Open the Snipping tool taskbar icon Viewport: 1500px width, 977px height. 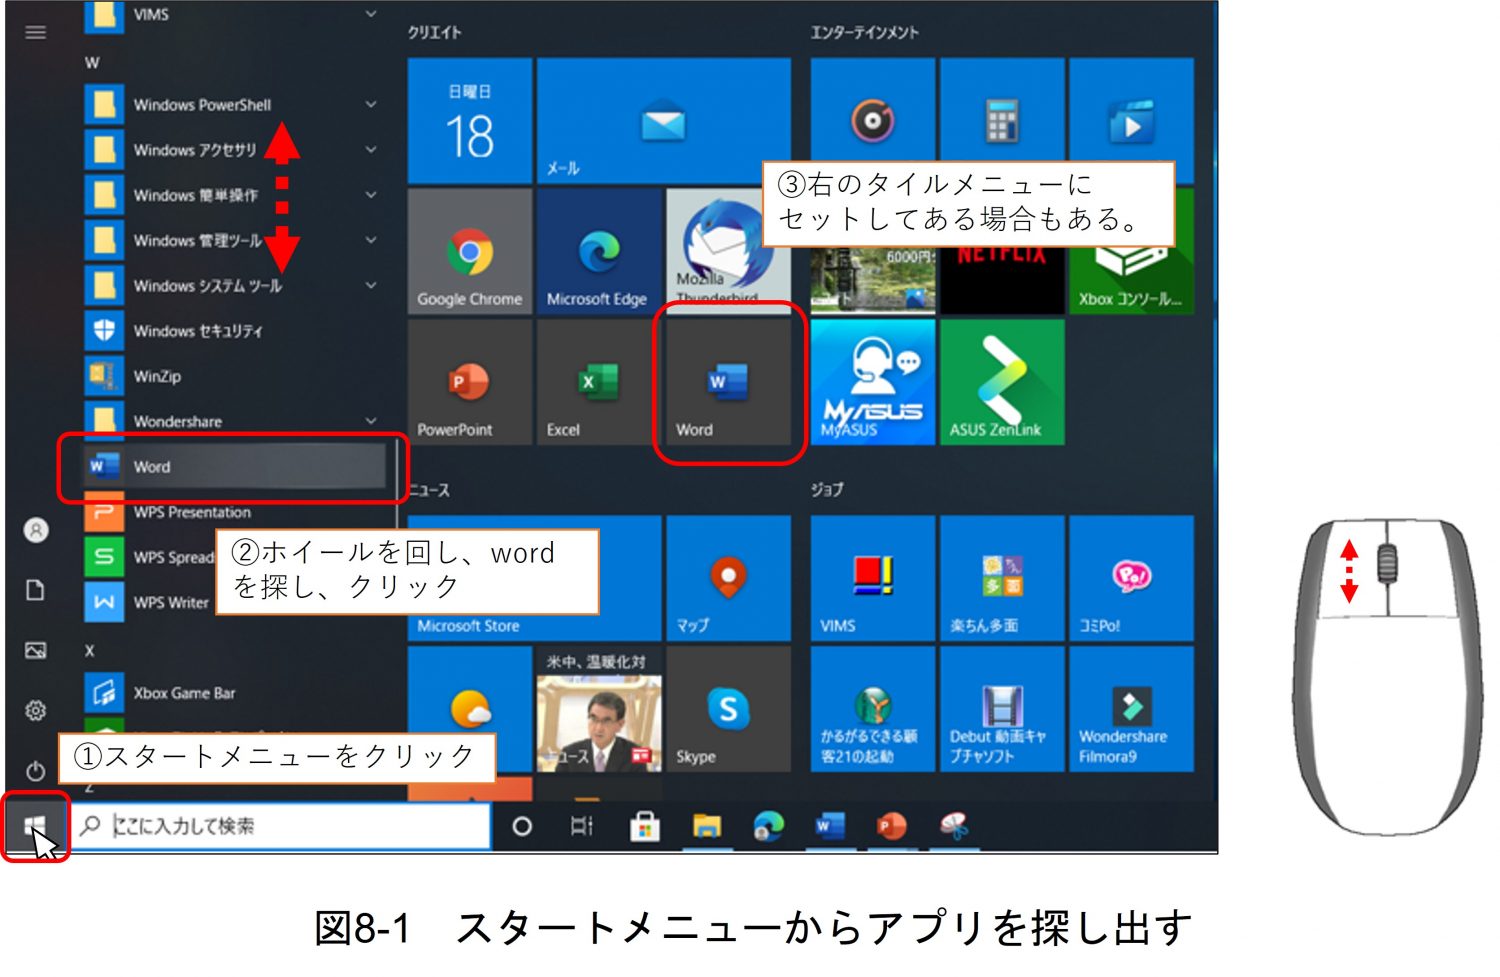click(954, 826)
